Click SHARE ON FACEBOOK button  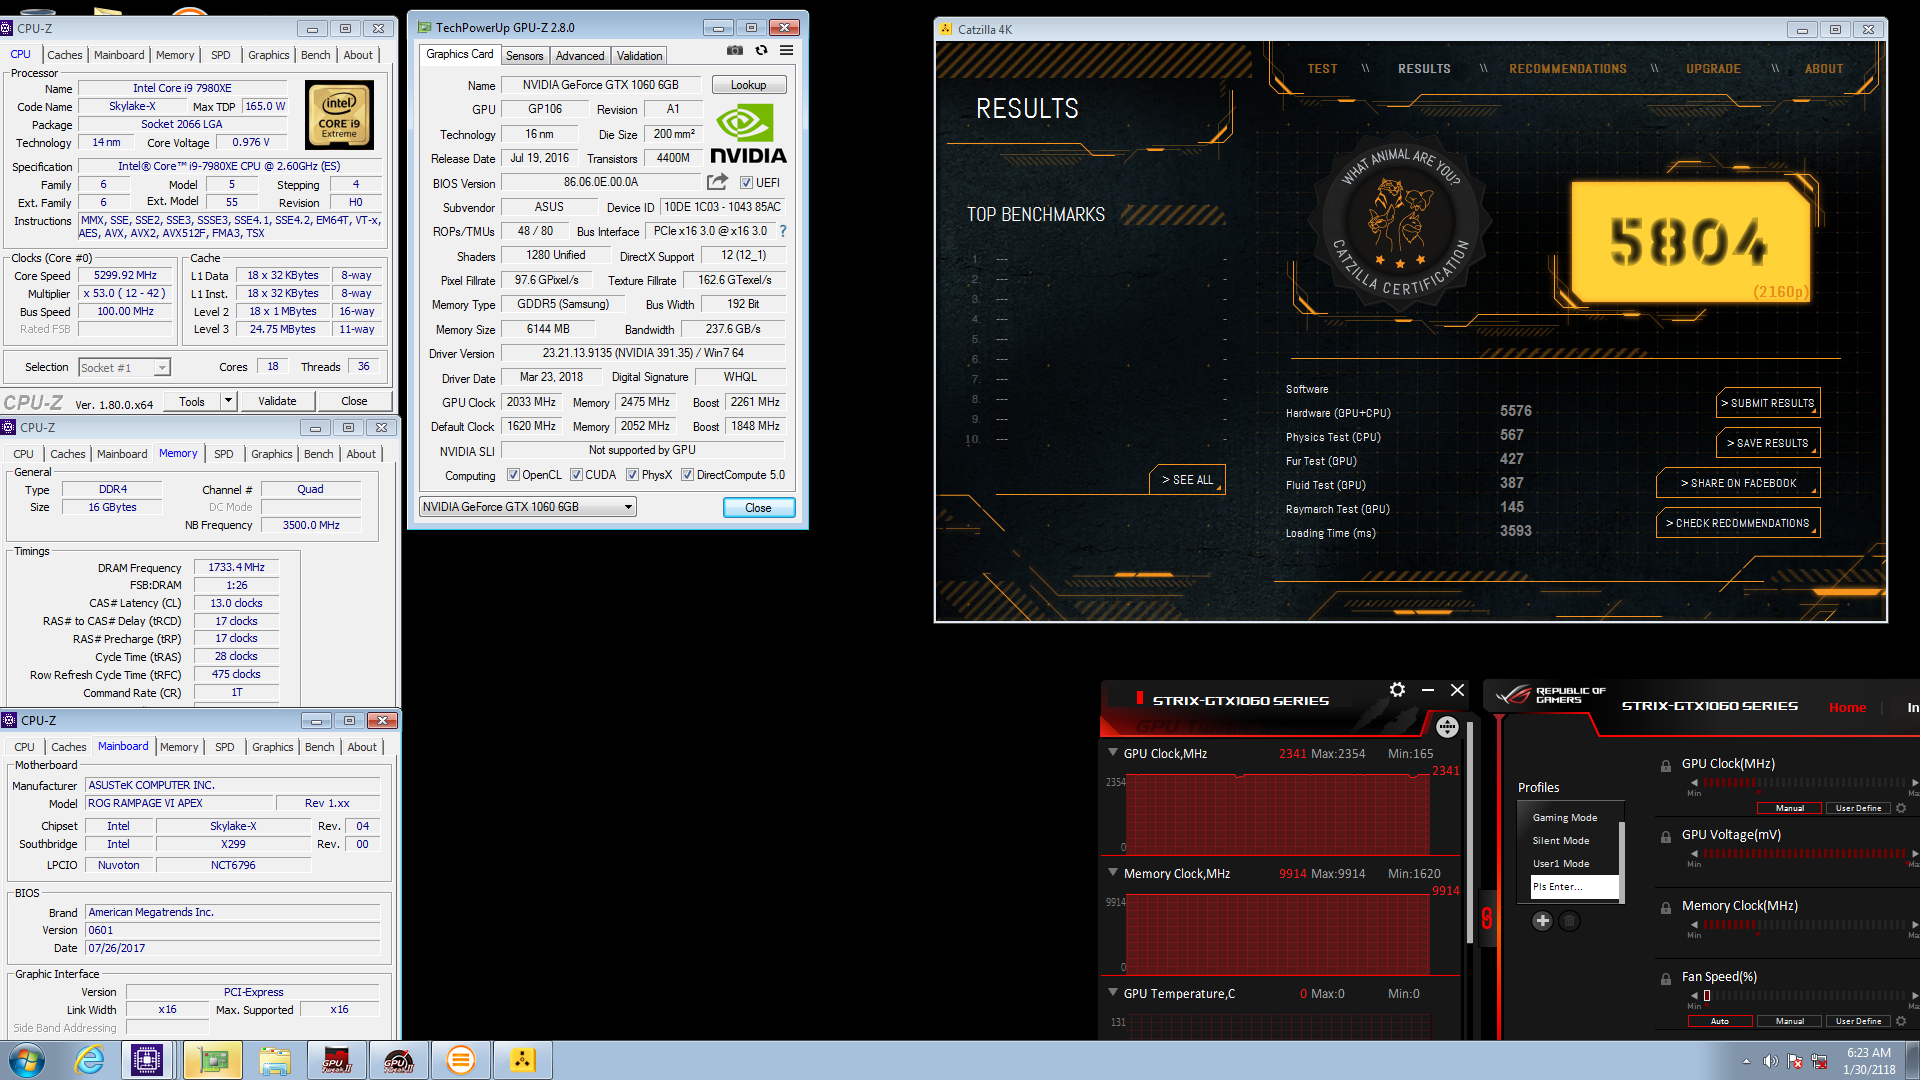pos(1738,483)
